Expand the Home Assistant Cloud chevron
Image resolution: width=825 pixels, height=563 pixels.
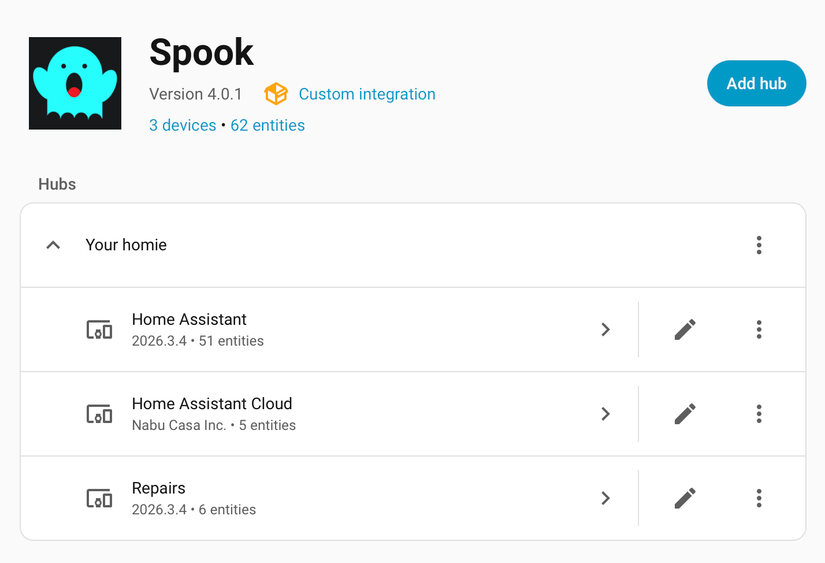point(606,414)
